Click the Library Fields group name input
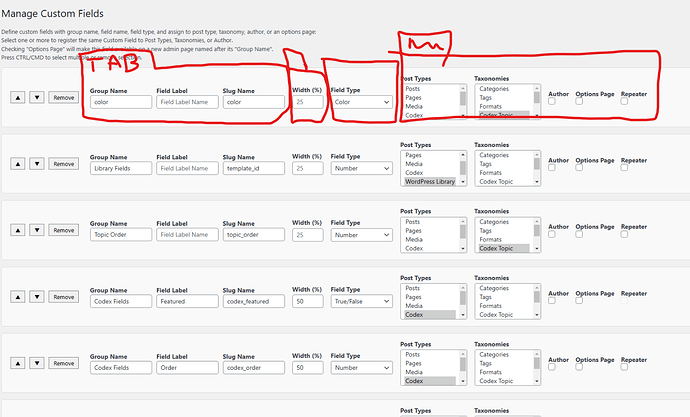Viewport: 690px width, 417px height. tap(121, 168)
